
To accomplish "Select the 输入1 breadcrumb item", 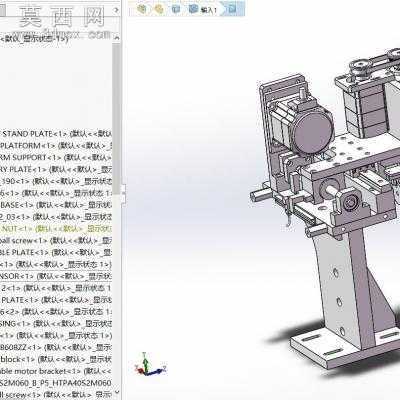I will click(x=203, y=9).
